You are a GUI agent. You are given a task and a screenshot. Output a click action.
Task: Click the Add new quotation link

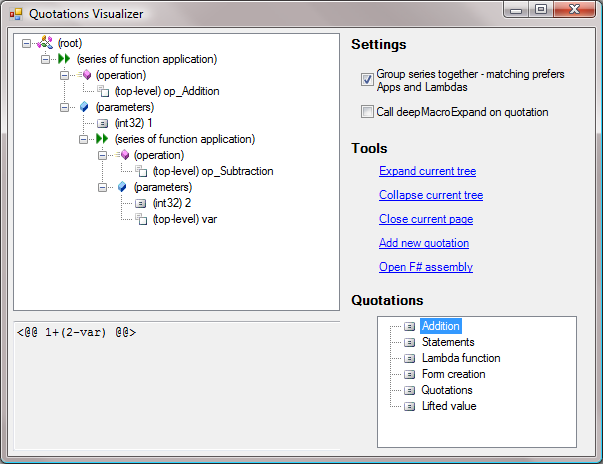424,243
